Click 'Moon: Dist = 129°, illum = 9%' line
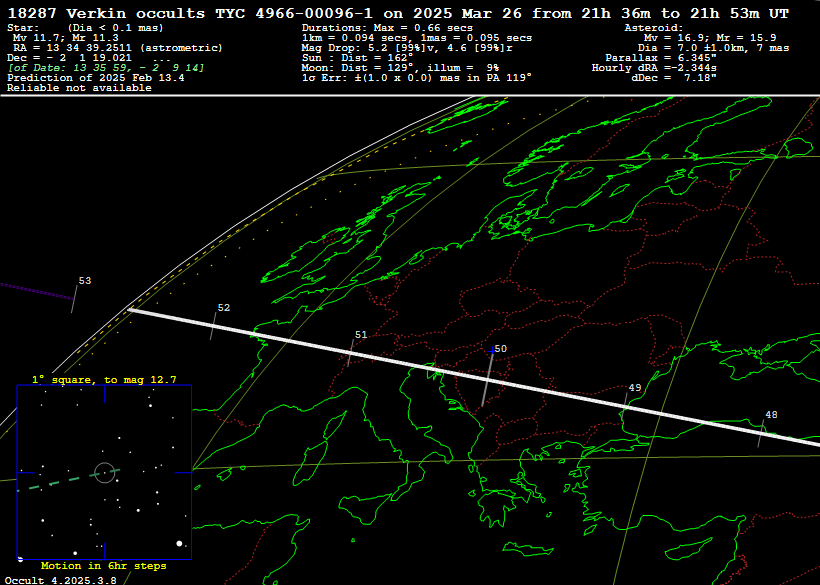The width and height of the screenshot is (820, 585). point(400,68)
